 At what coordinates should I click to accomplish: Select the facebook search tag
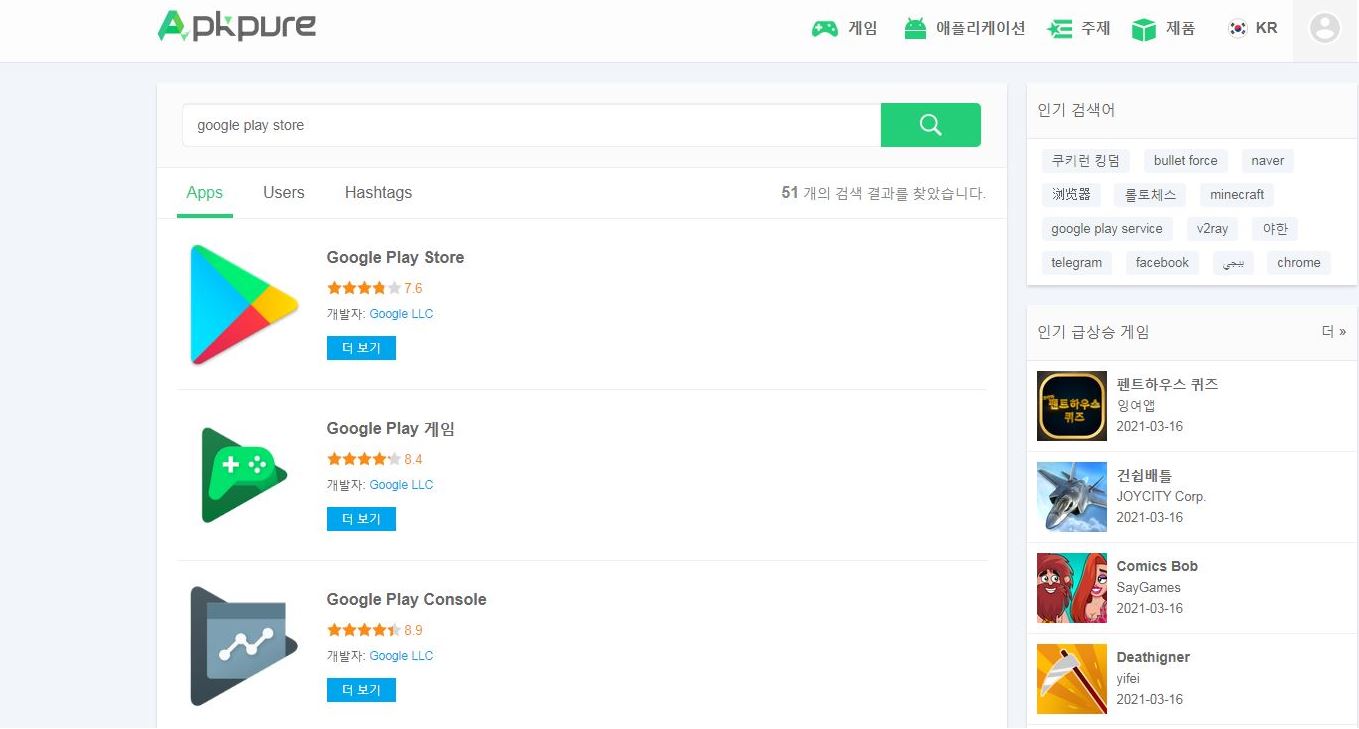1162,262
